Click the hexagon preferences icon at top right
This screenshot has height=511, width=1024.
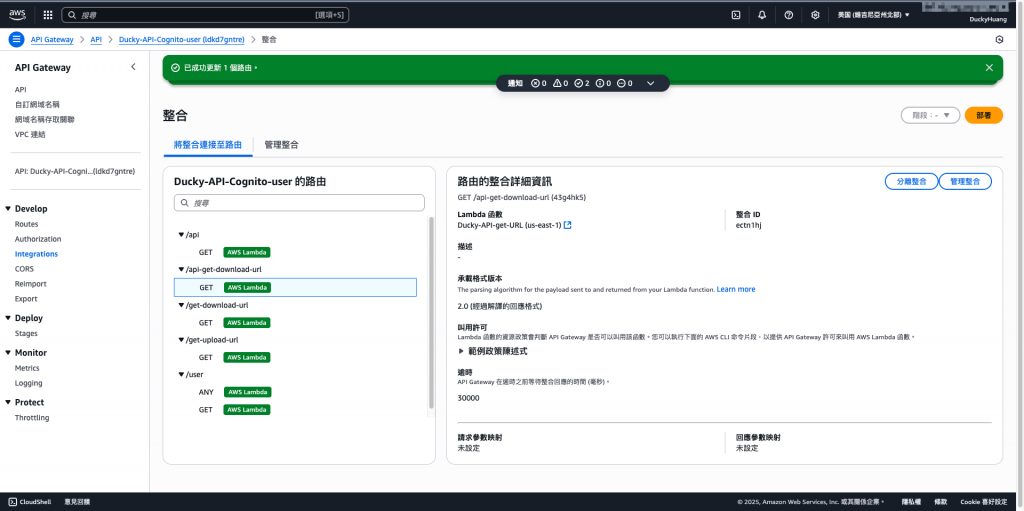pos(999,39)
